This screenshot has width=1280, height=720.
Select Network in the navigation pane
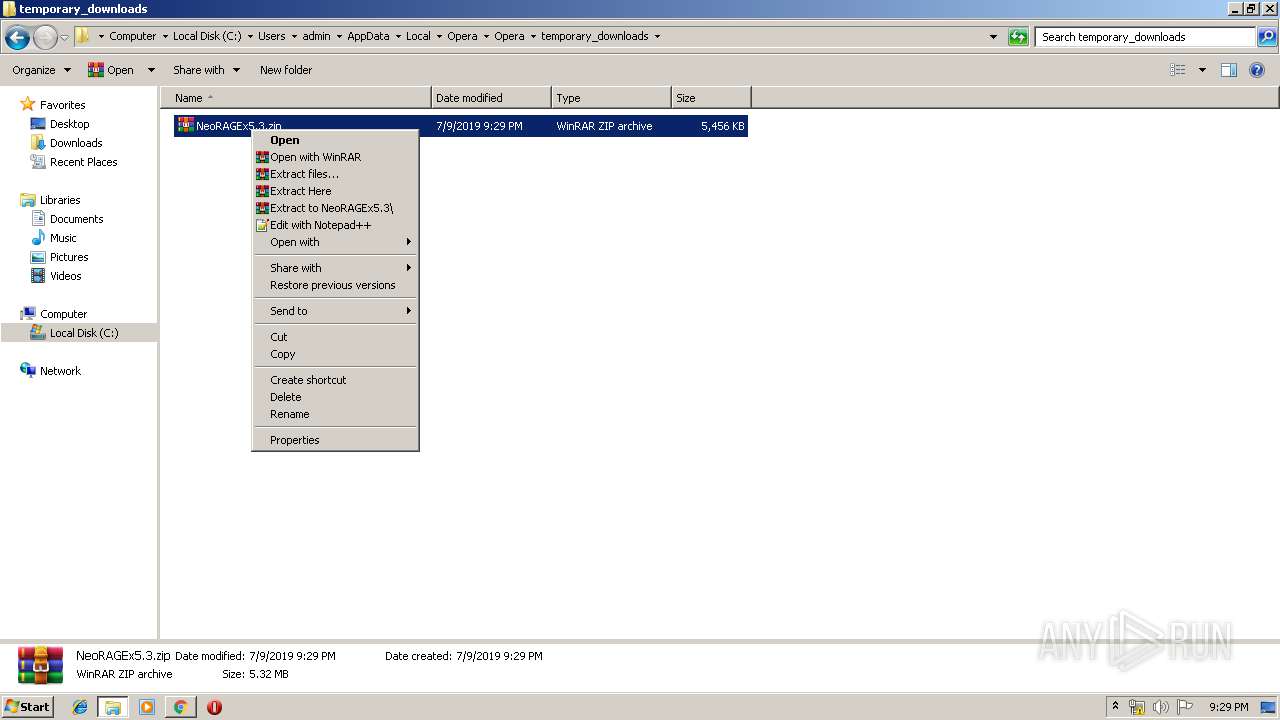tap(60, 371)
